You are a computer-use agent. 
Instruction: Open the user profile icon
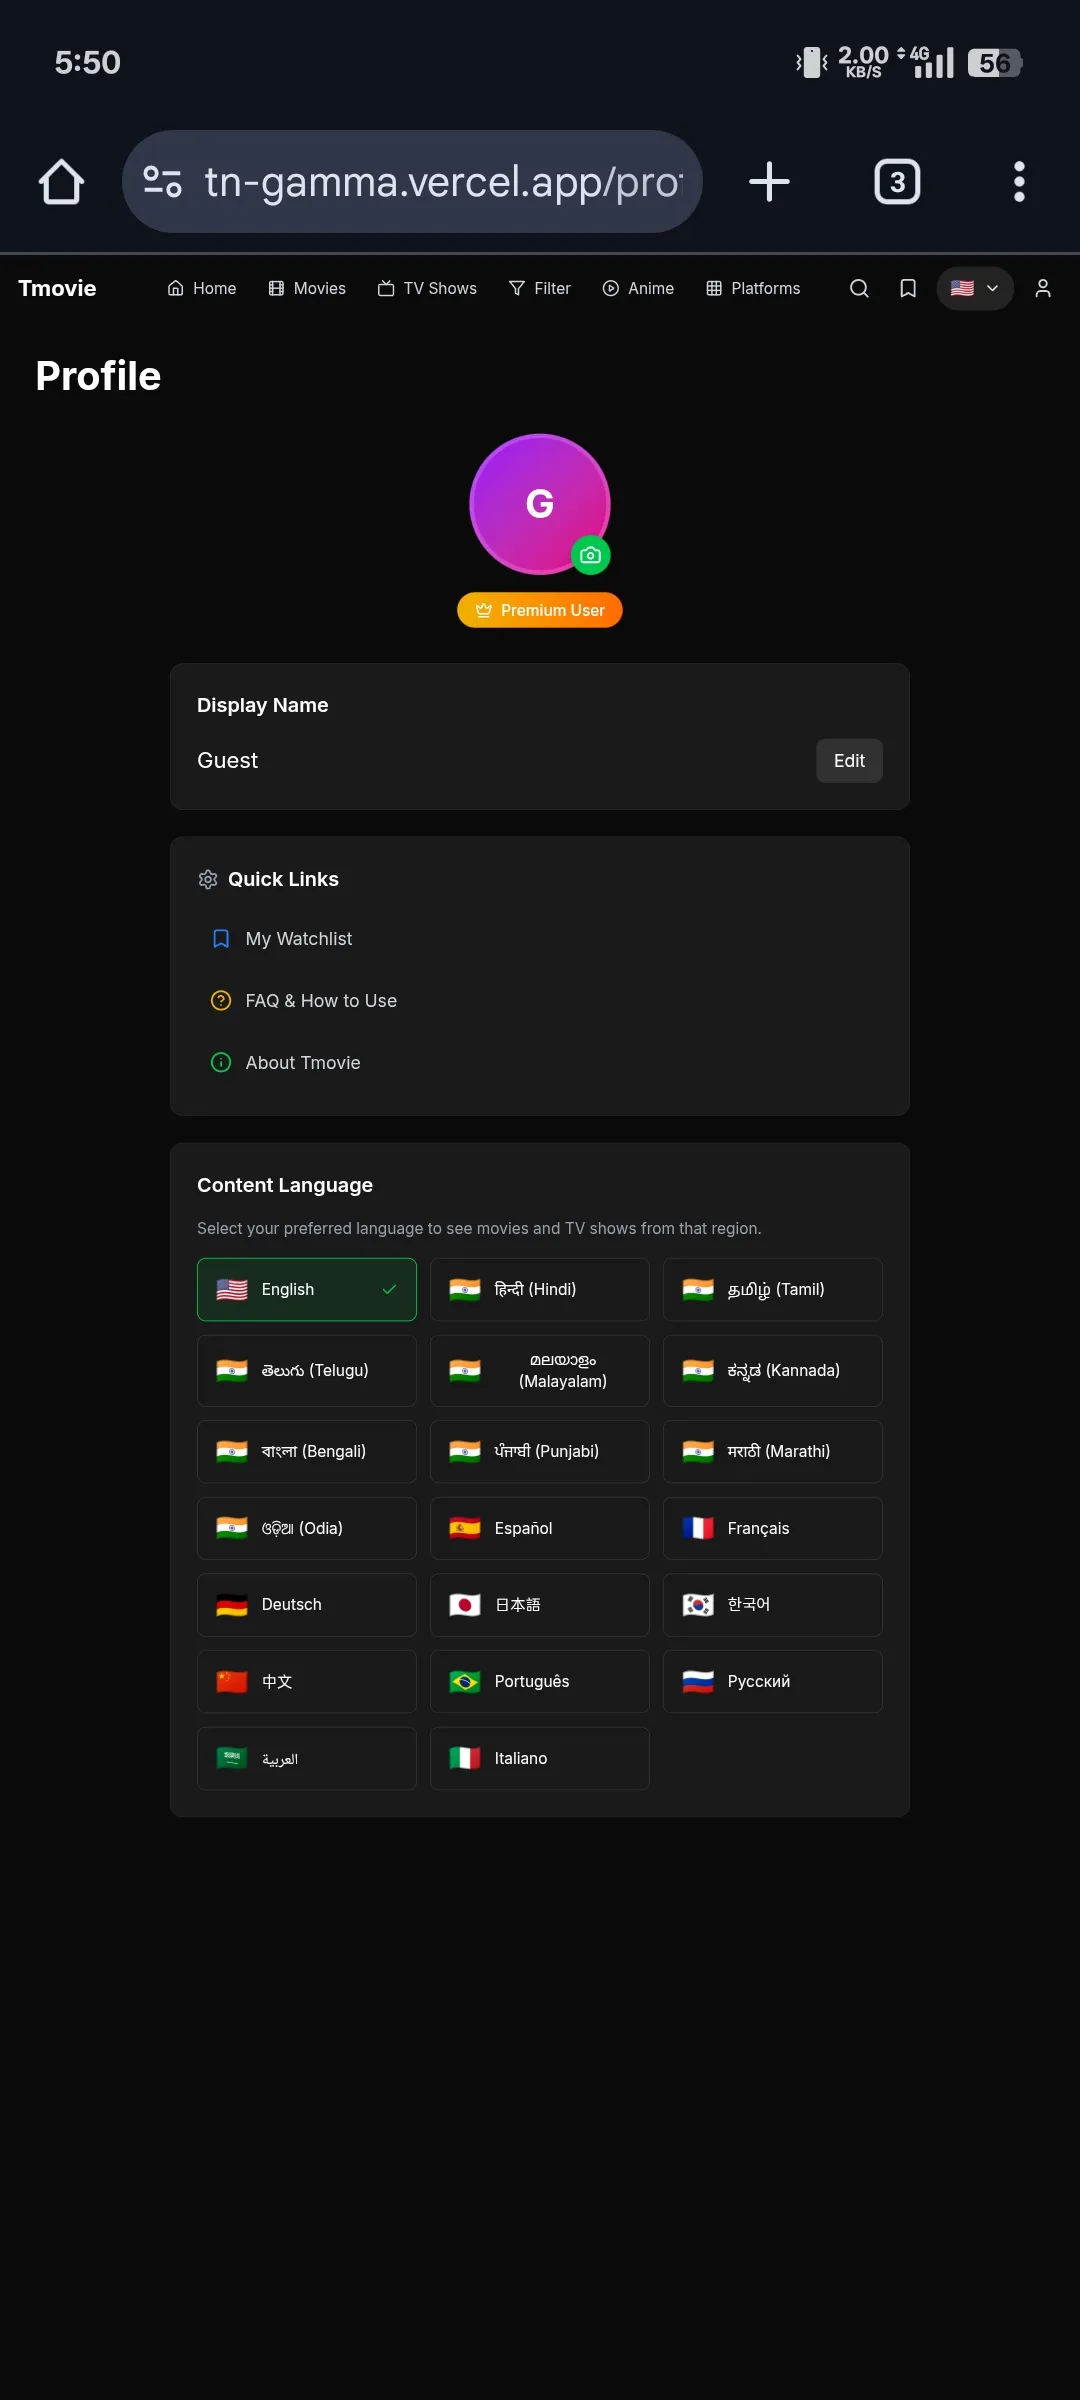coord(1042,288)
